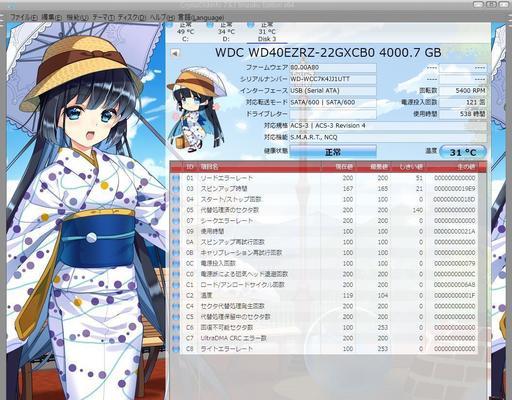This screenshot has height=400, width=512.
Task: Click raw value 000000000079 in row 0C
Action: coord(455,264)
